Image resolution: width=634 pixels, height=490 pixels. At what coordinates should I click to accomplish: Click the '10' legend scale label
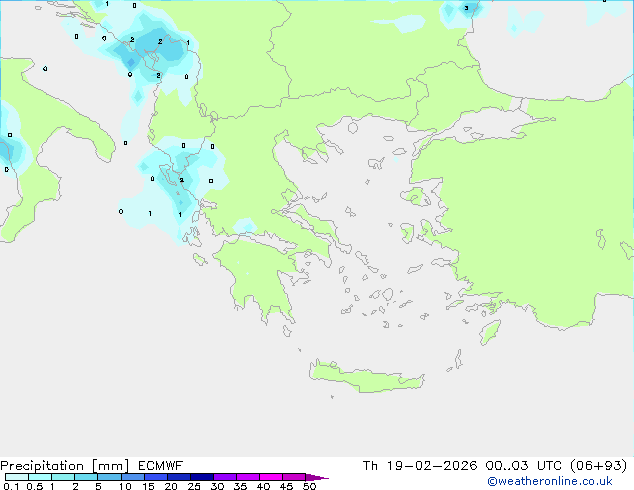(125, 486)
